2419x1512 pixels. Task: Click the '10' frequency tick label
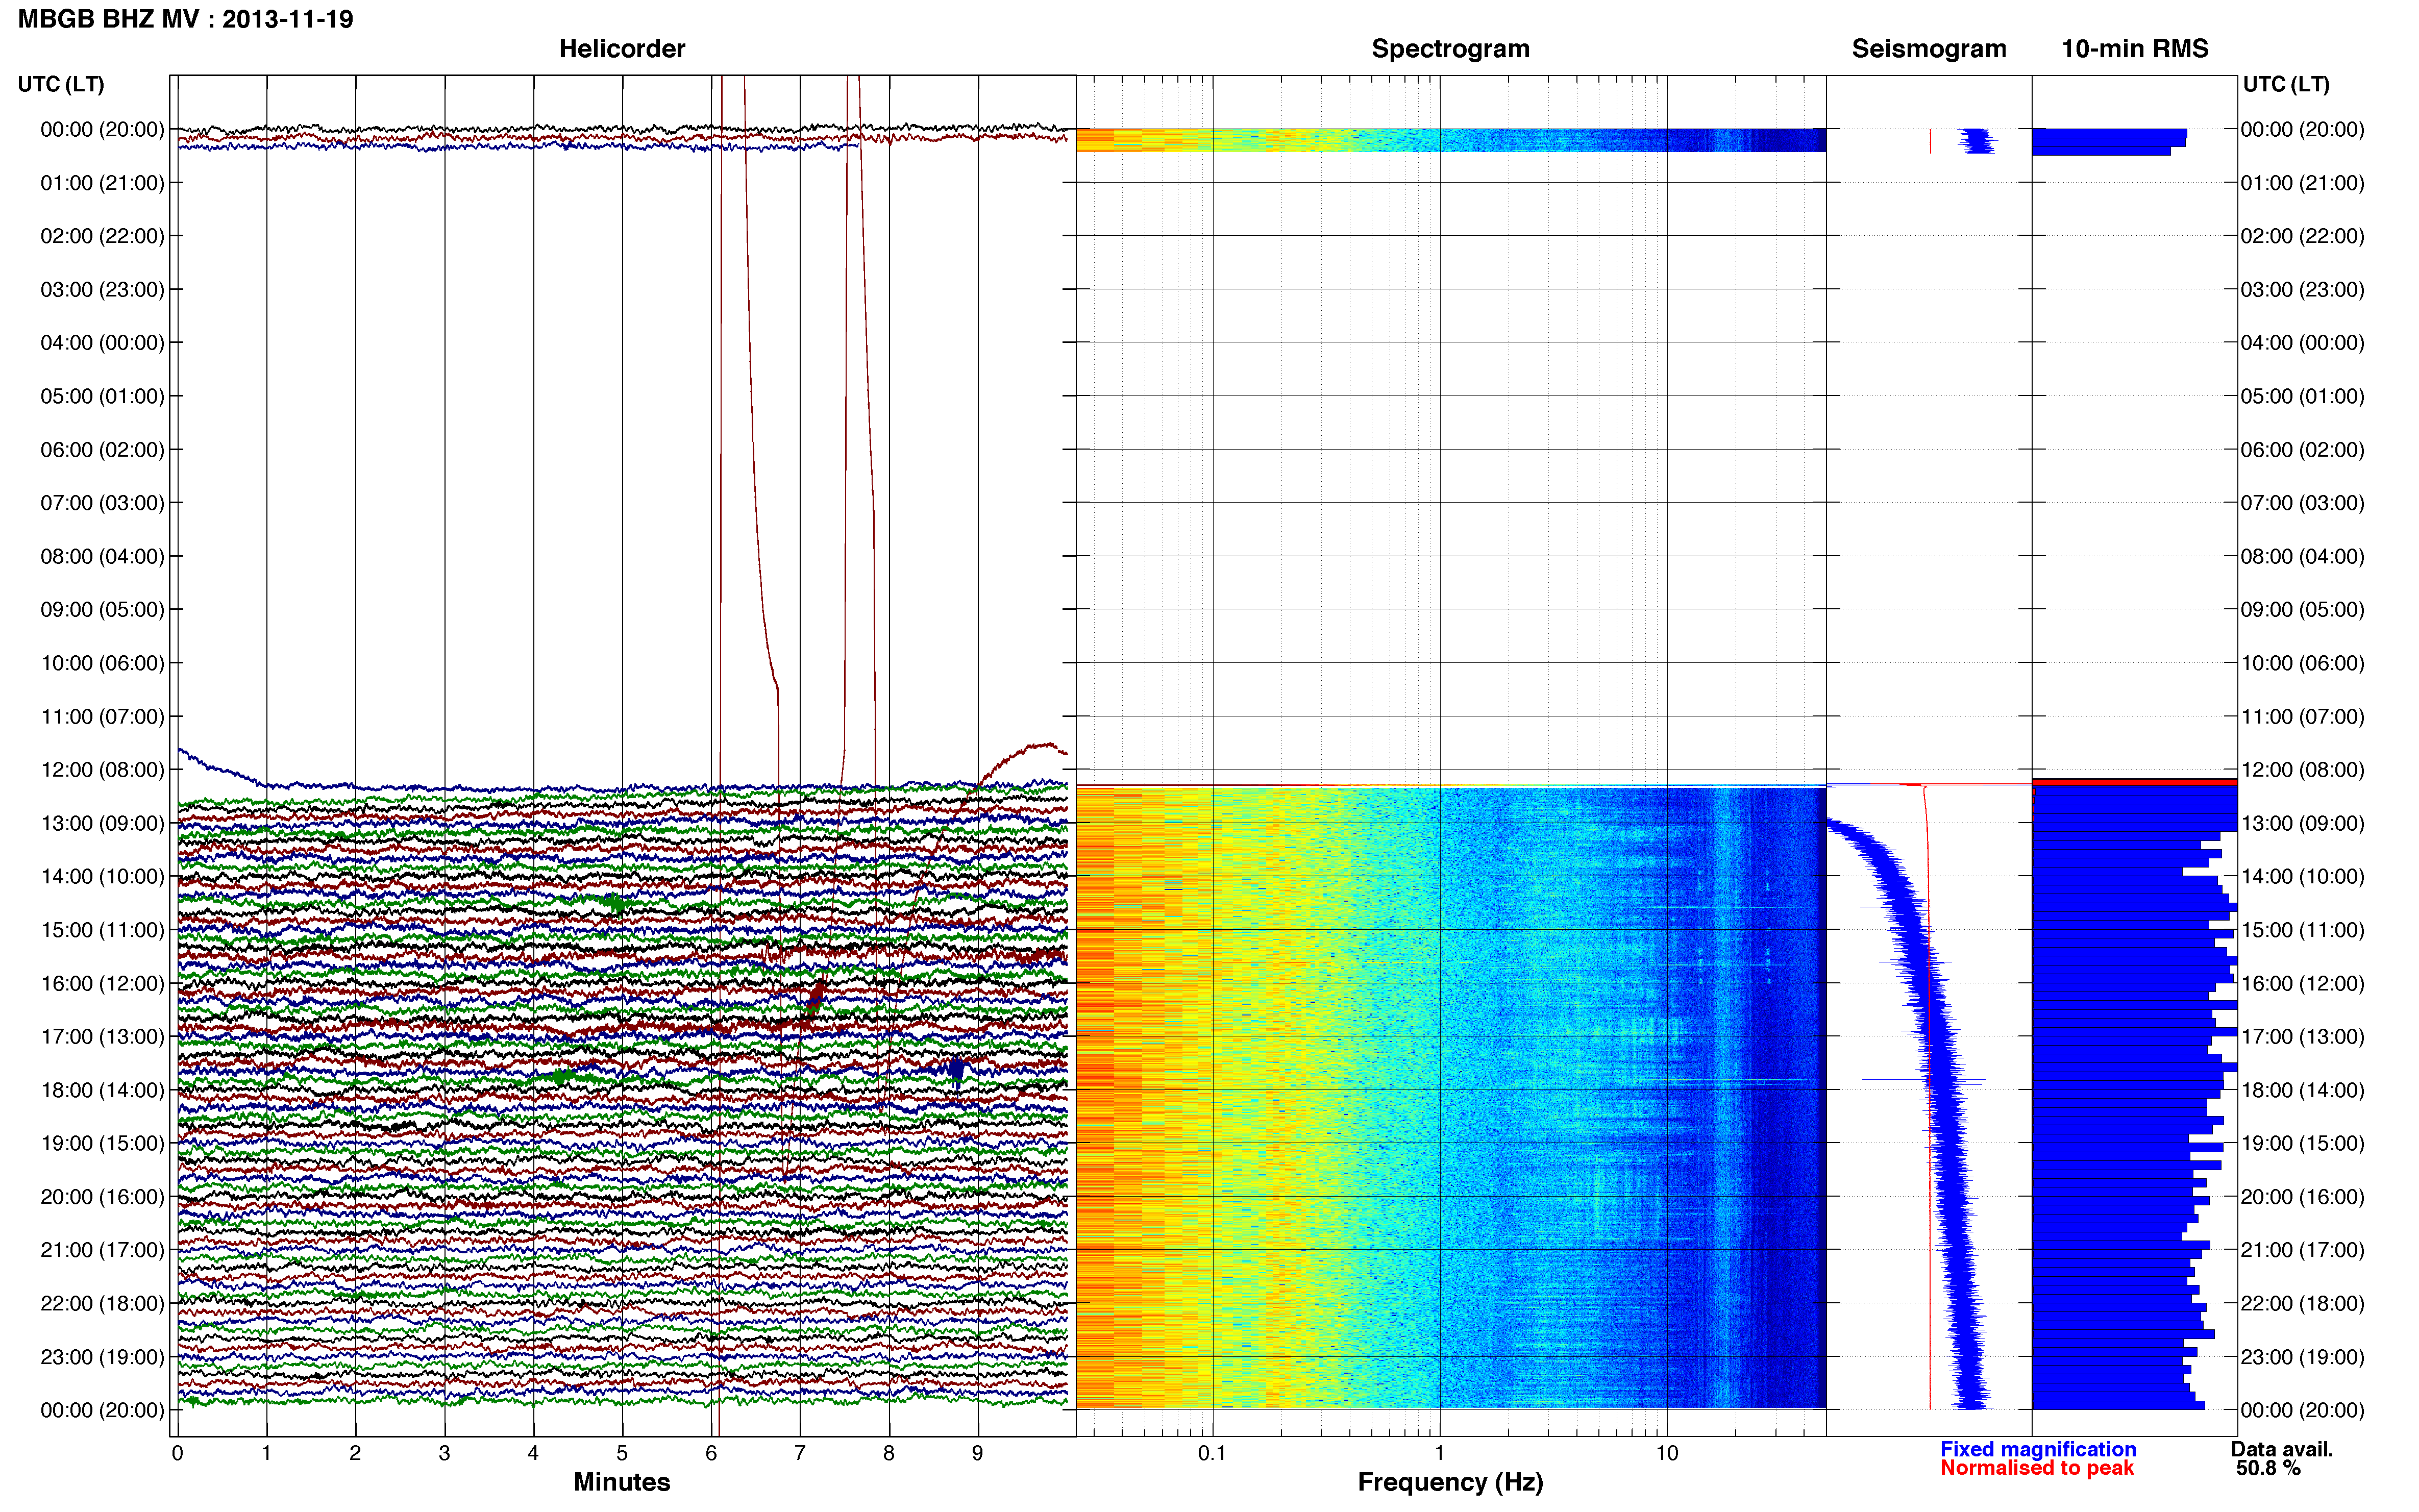pos(1667,1453)
